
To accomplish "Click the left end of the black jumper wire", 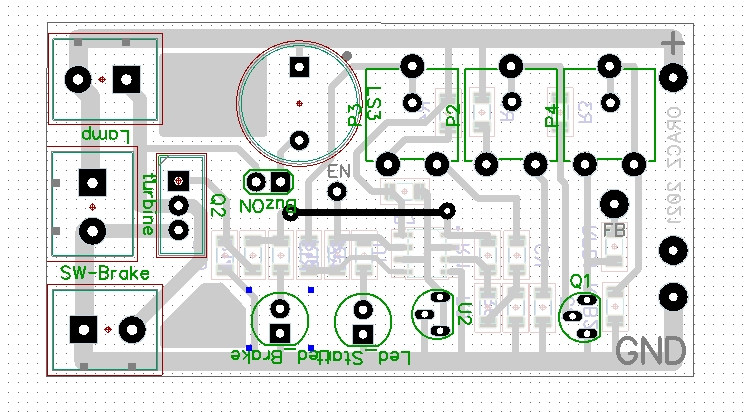I will 290,213.
